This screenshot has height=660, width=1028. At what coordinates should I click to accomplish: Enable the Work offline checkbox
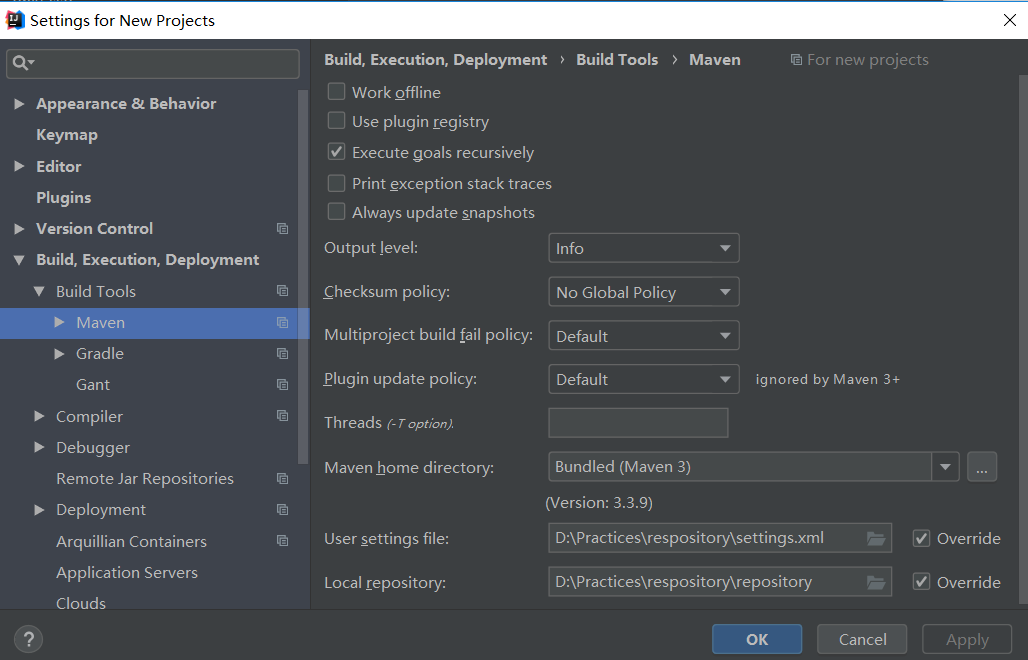(x=337, y=92)
